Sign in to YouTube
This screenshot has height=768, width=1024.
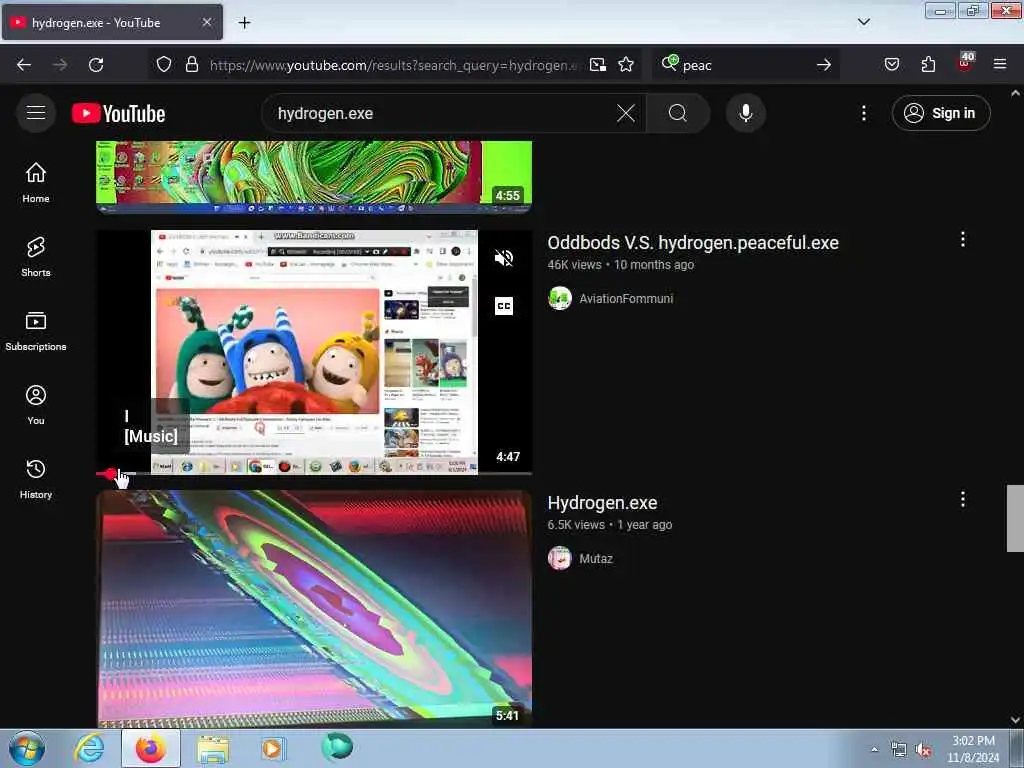click(941, 114)
